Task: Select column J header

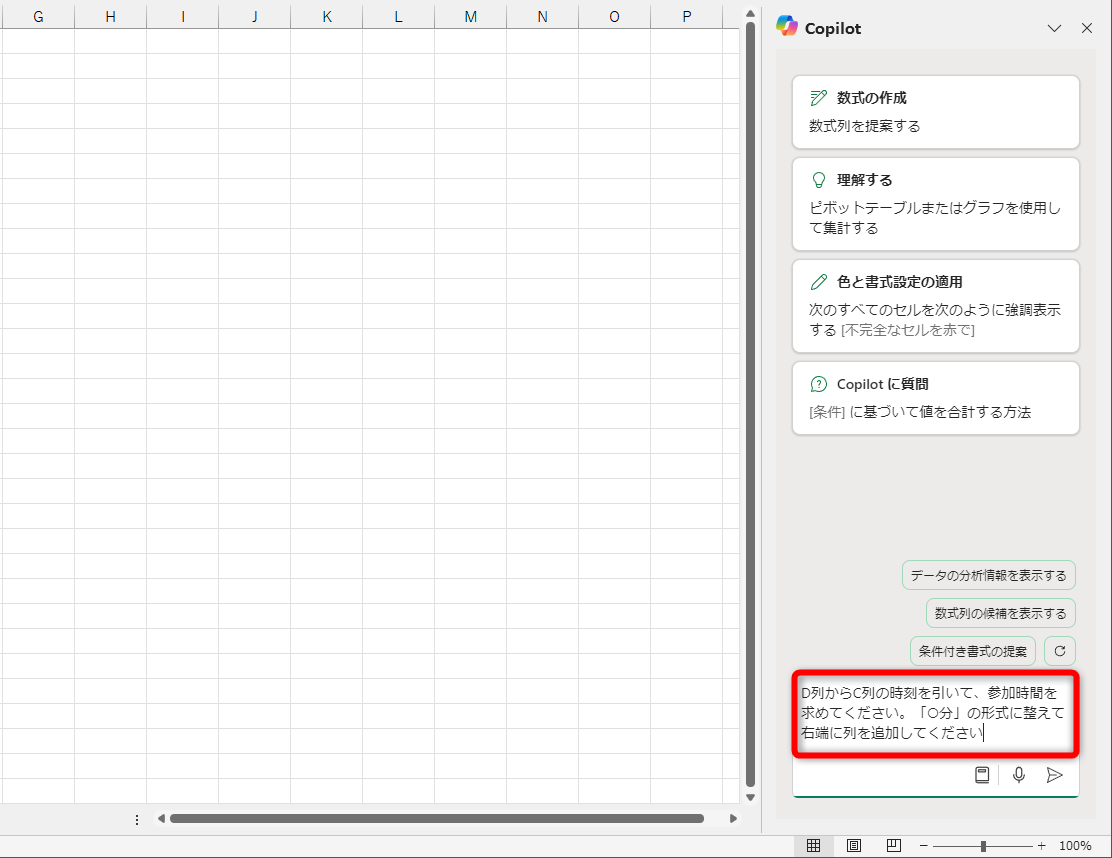Action: pos(255,16)
